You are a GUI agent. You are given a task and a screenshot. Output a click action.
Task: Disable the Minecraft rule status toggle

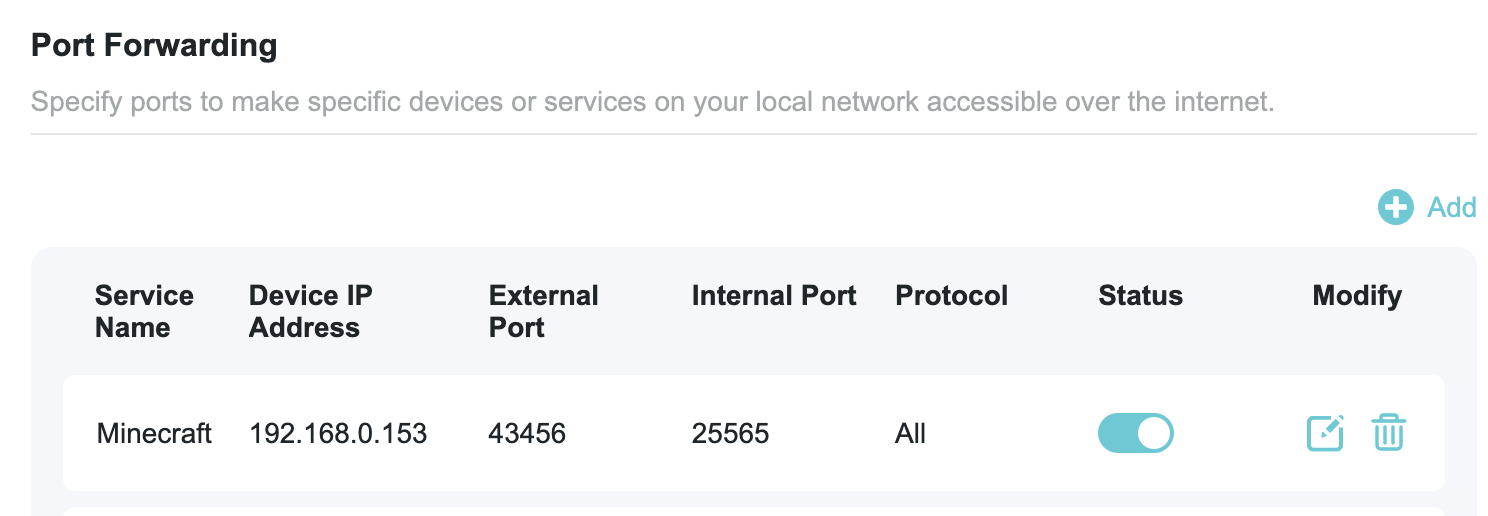point(1135,433)
